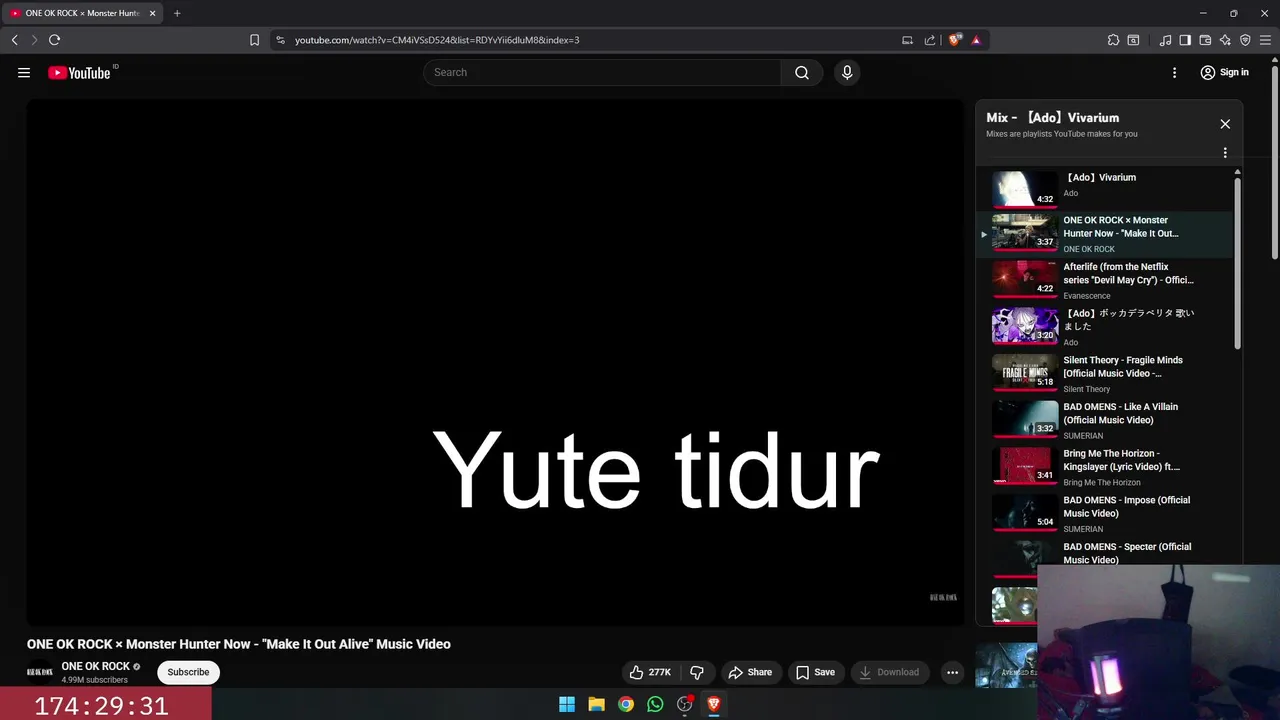Image resolution: width=1280 pixels, height=720 pixels.
Task: Go back in browser history
Action: [x=14, y=40]
